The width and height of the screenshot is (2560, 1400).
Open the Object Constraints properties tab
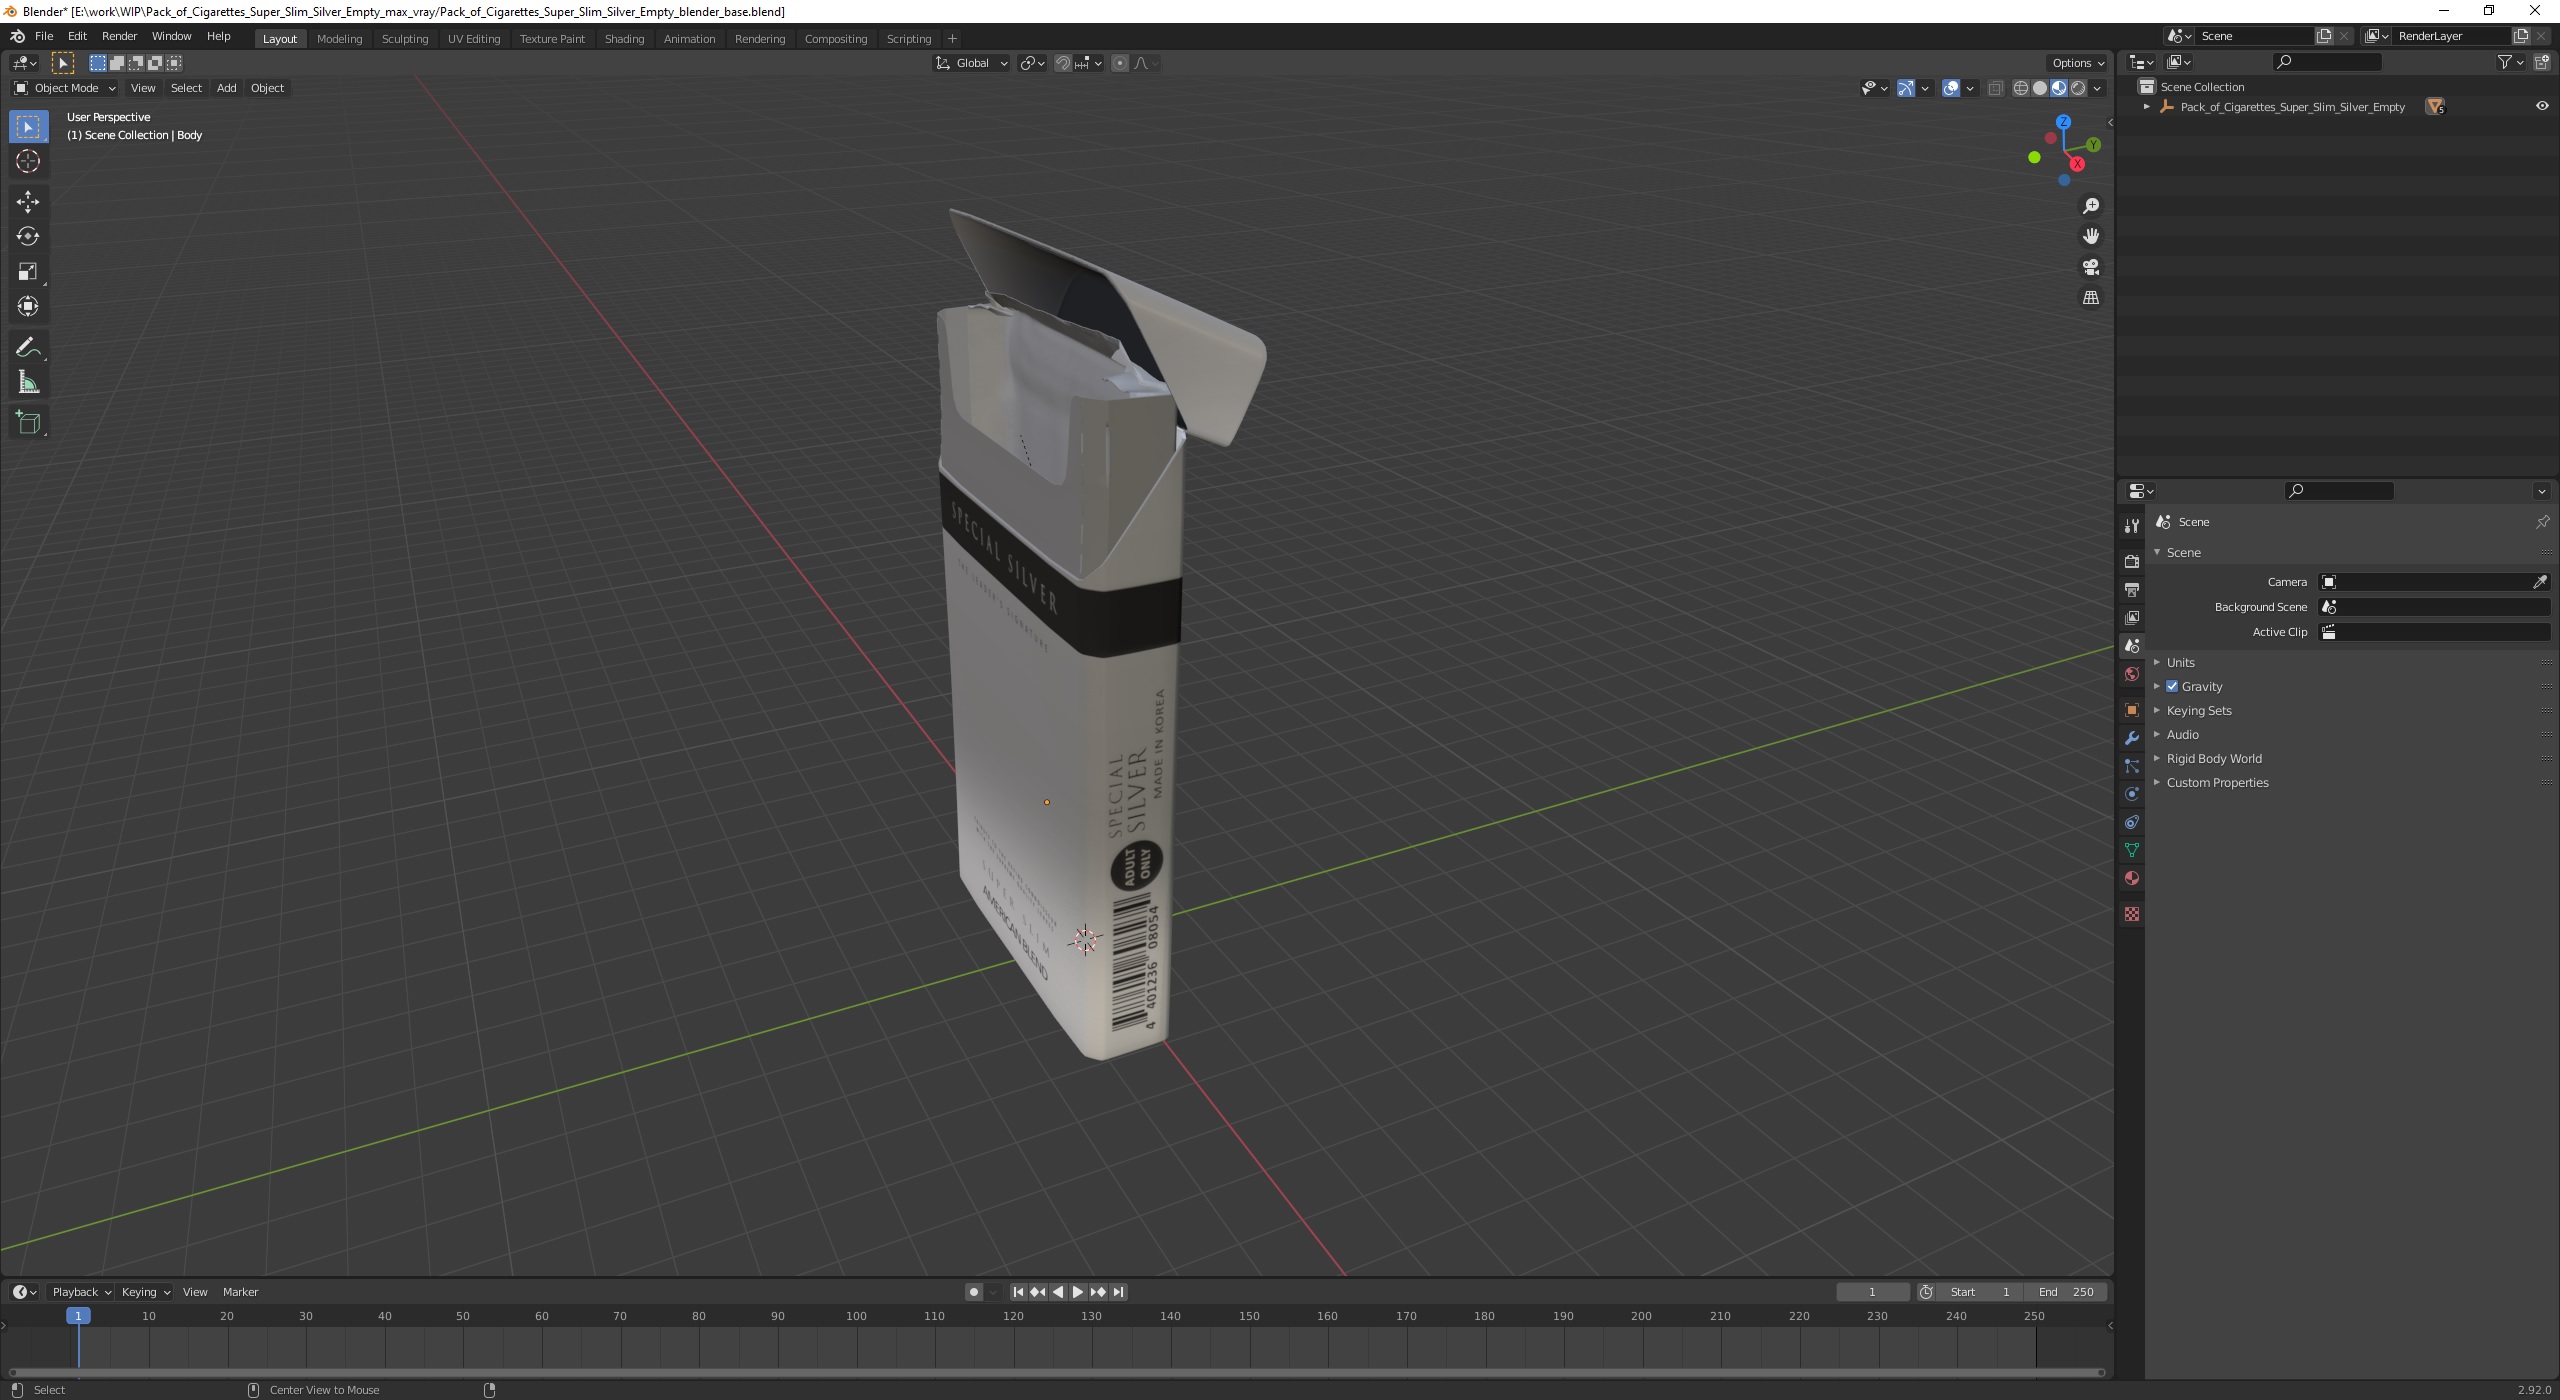pos(2132,822)
